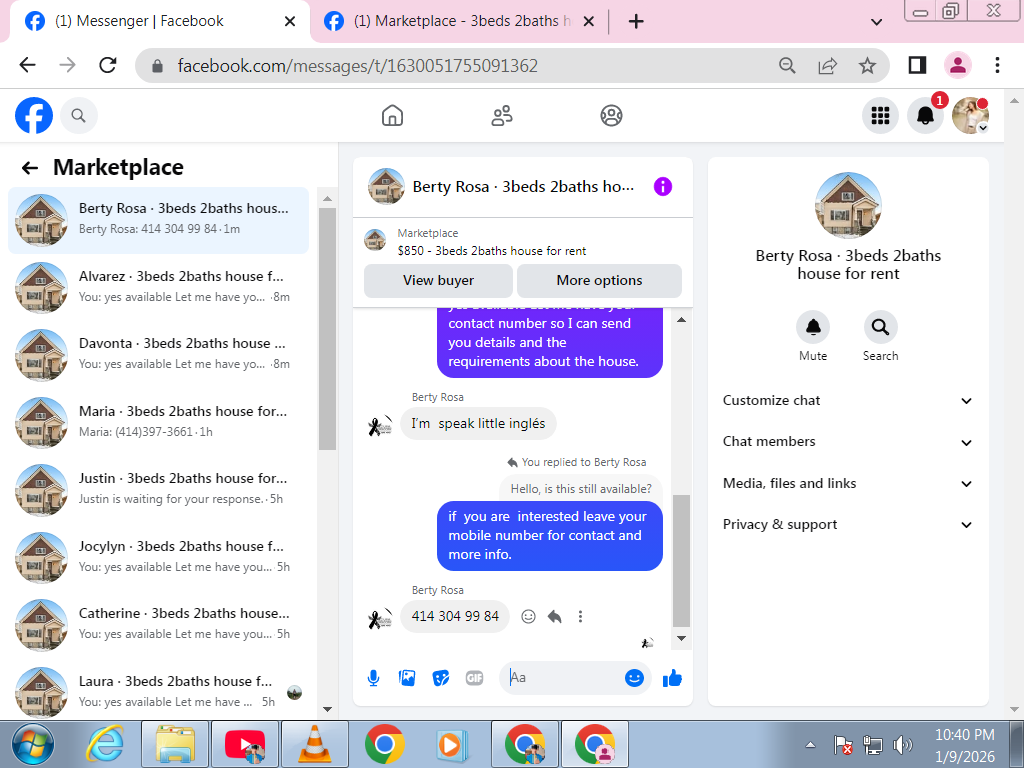The width and height of the screenshot is (1024, 768).
Task: Search in conversation magnifier icon
Action: click(x=880, y=327)
